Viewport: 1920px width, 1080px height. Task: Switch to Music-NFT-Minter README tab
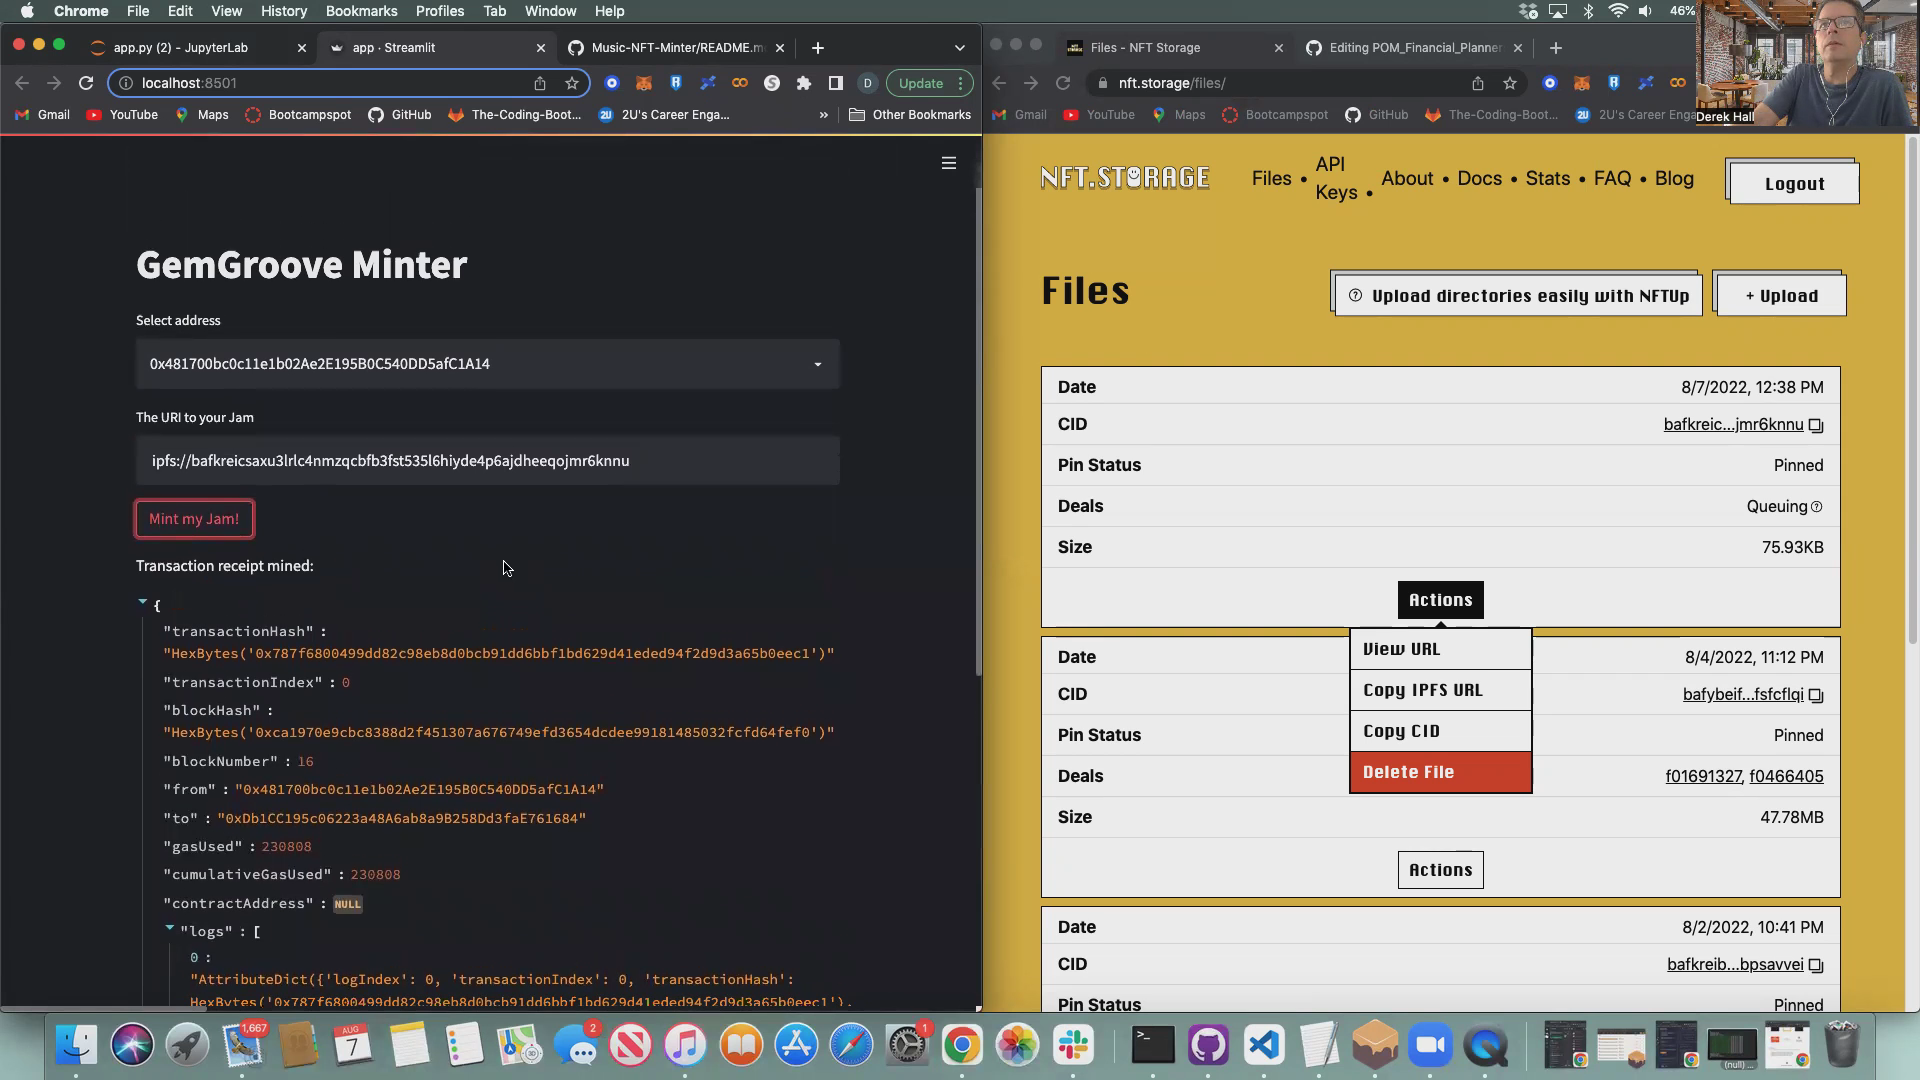678,47
